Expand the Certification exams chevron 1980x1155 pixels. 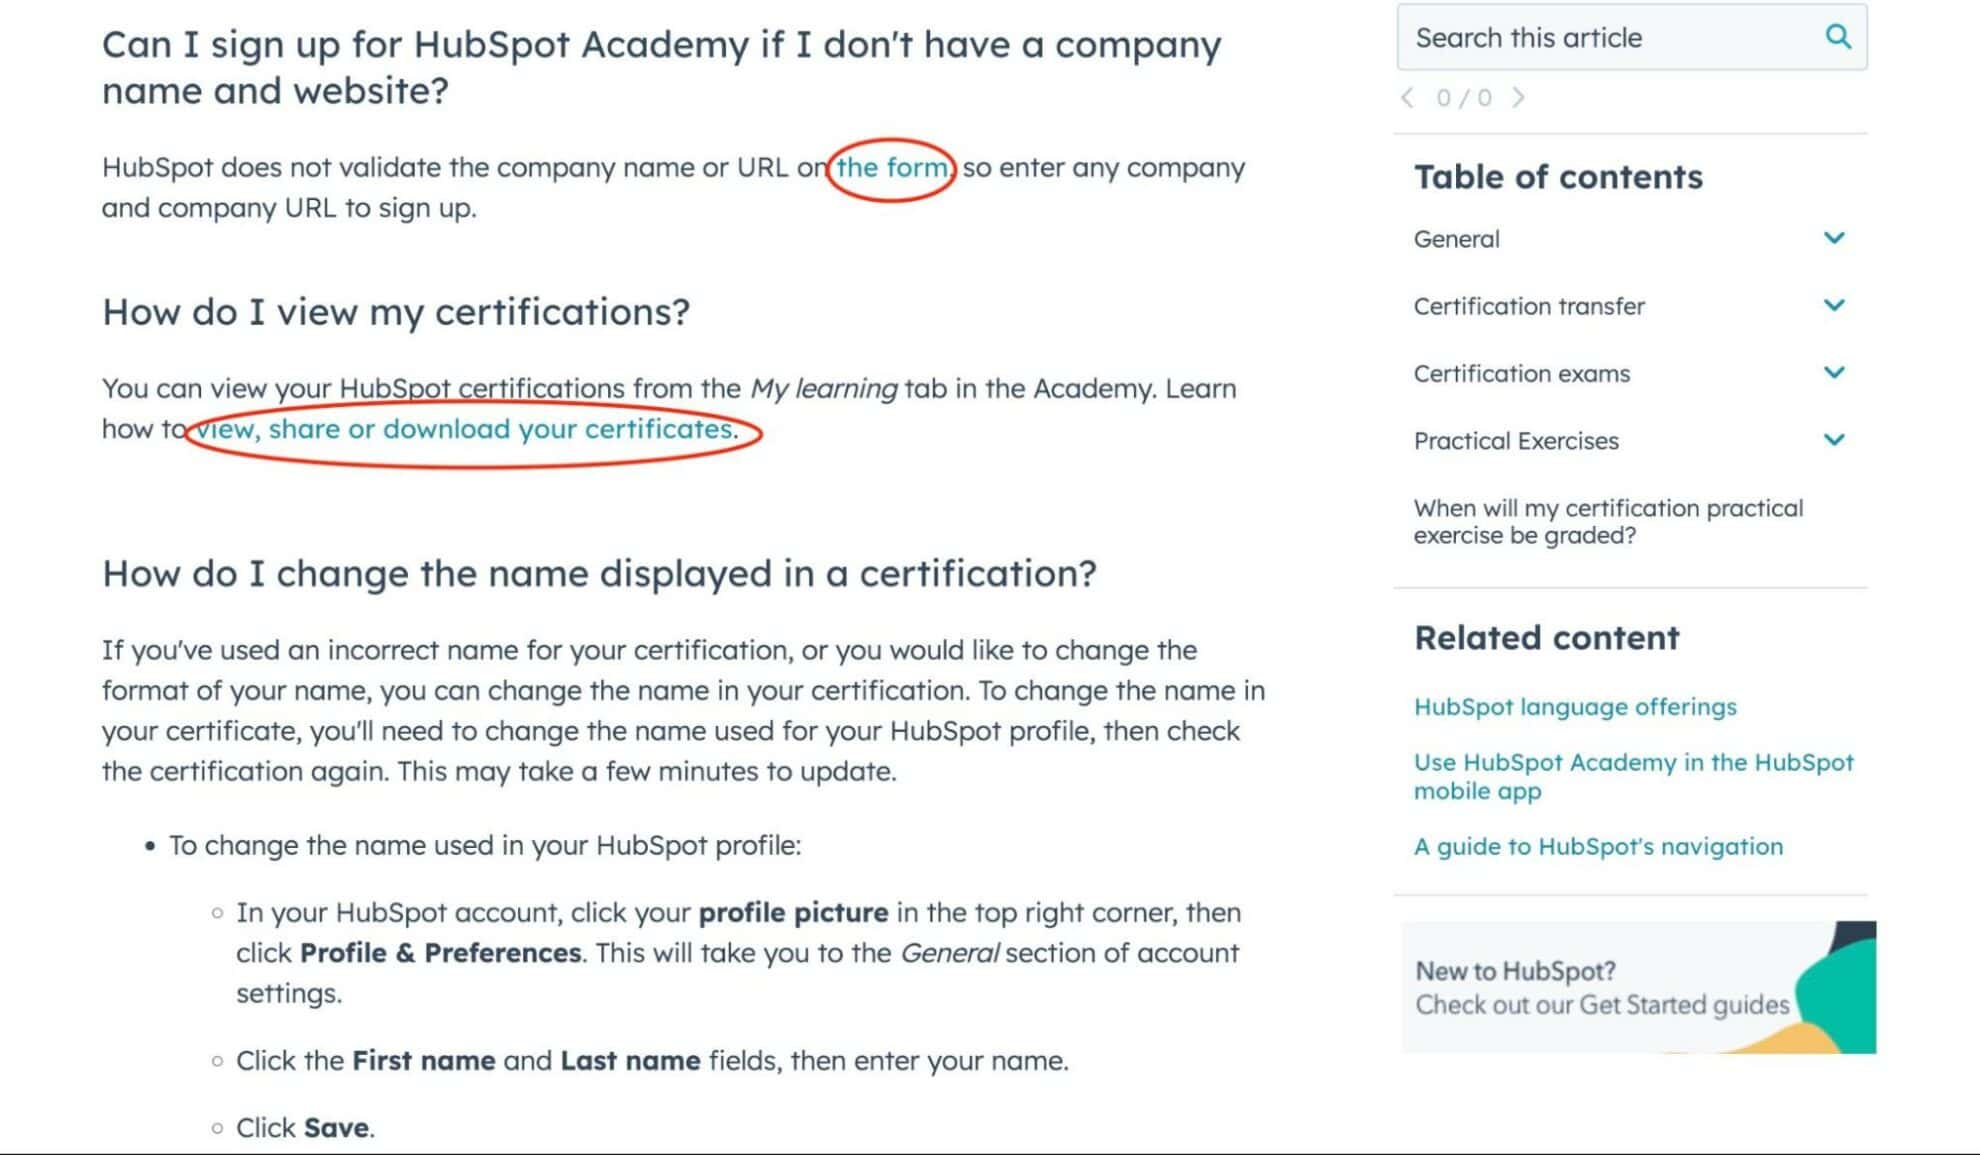pyautogui.click(x=1836, y=372)
